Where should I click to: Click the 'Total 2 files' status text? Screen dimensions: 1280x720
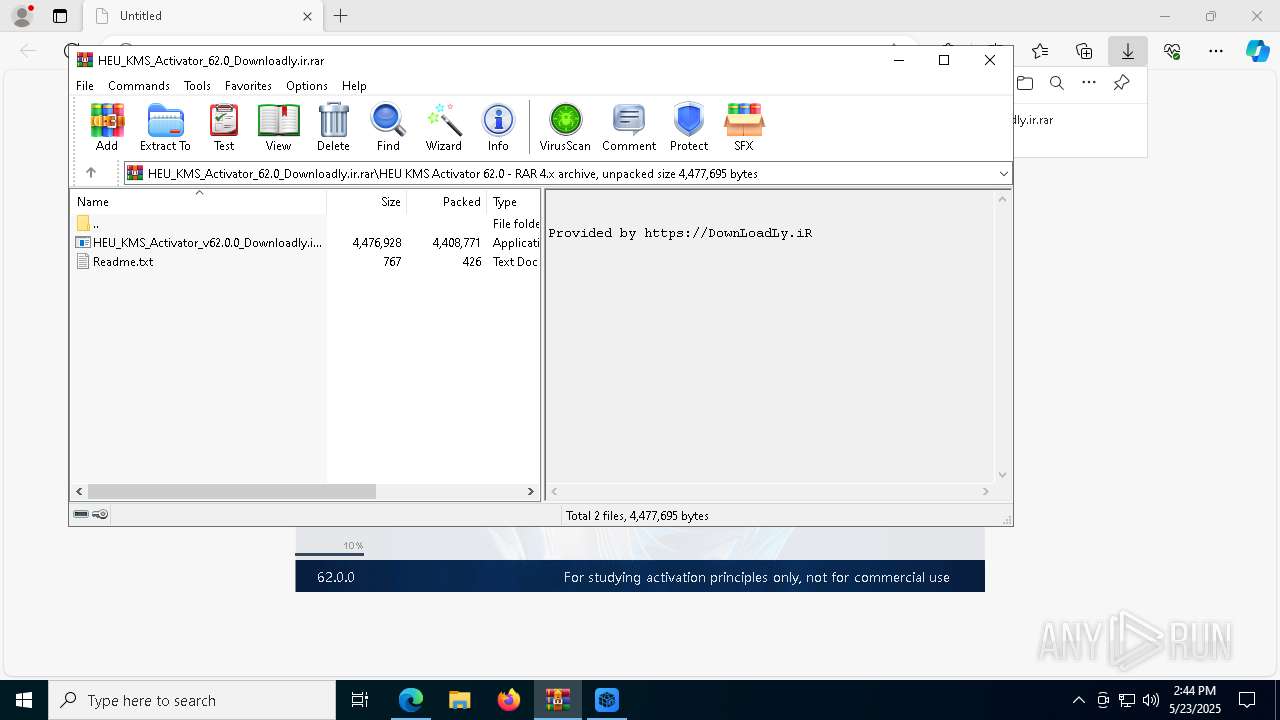coord(637,516)
